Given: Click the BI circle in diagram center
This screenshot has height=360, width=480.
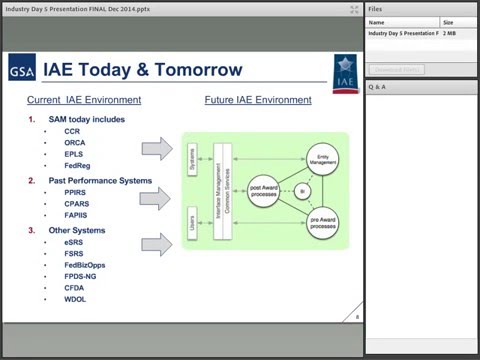Looking at the screenshot, I should 303,191.
